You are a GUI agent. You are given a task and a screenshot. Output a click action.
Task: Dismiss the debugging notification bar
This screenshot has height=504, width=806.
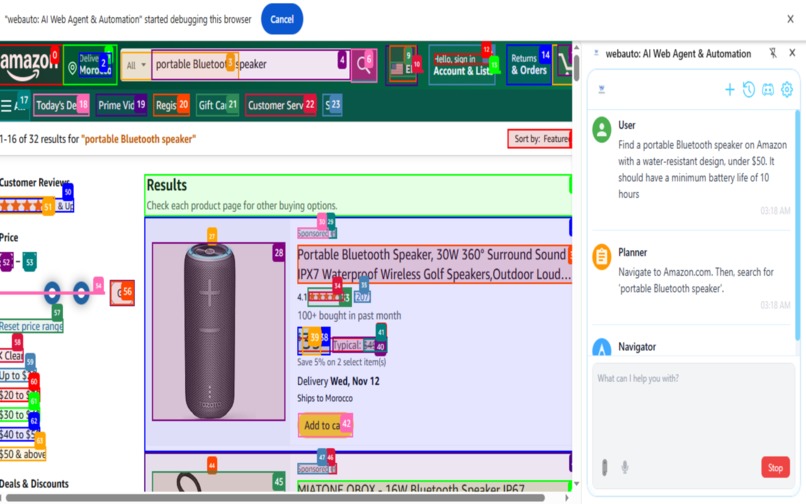pos(790,19)
